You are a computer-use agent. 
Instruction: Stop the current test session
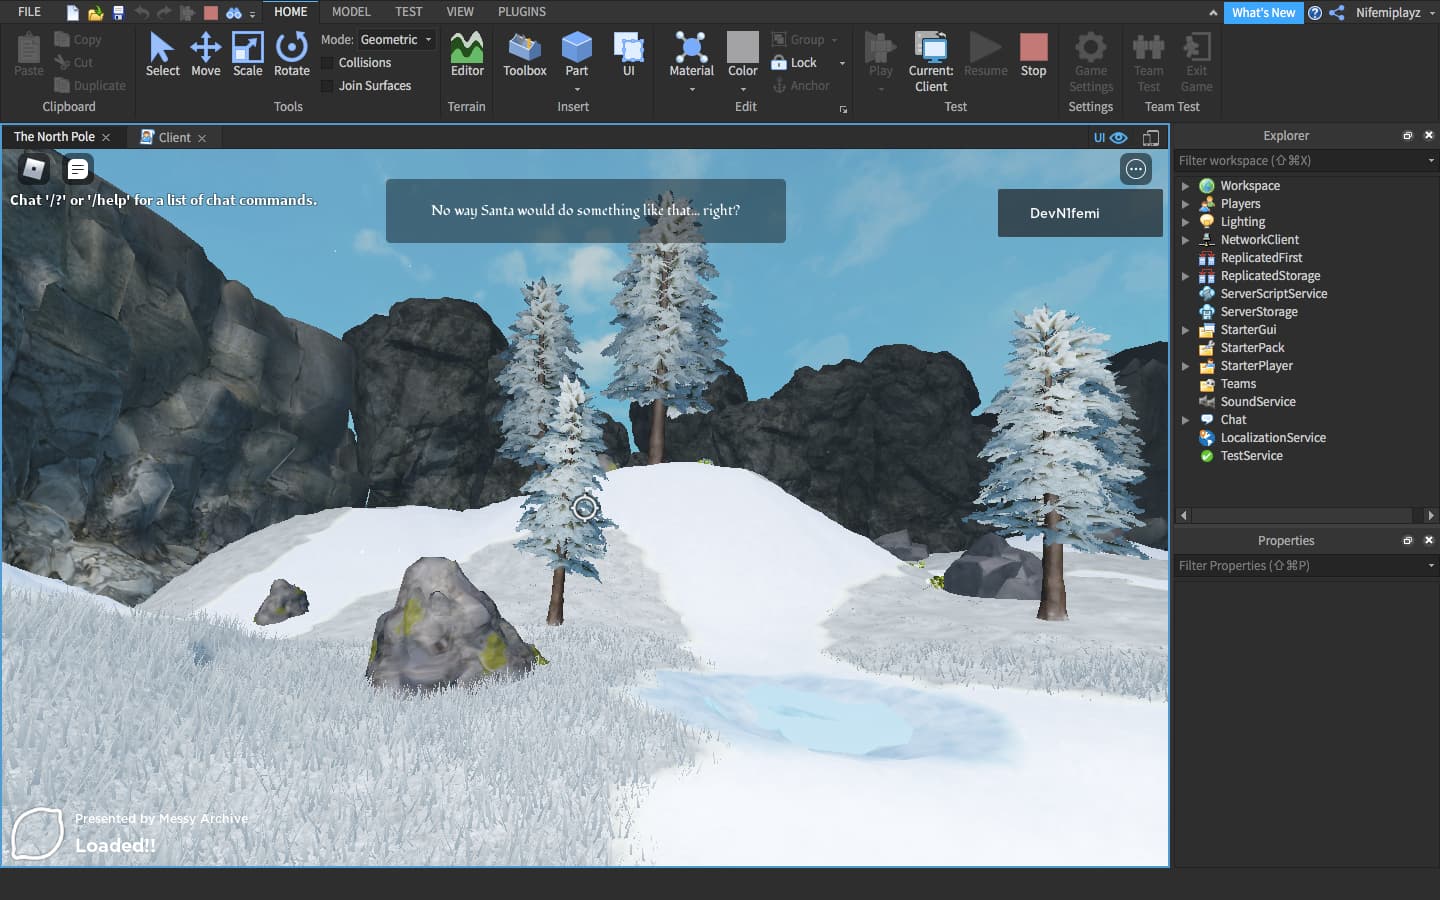(1033, 55)
